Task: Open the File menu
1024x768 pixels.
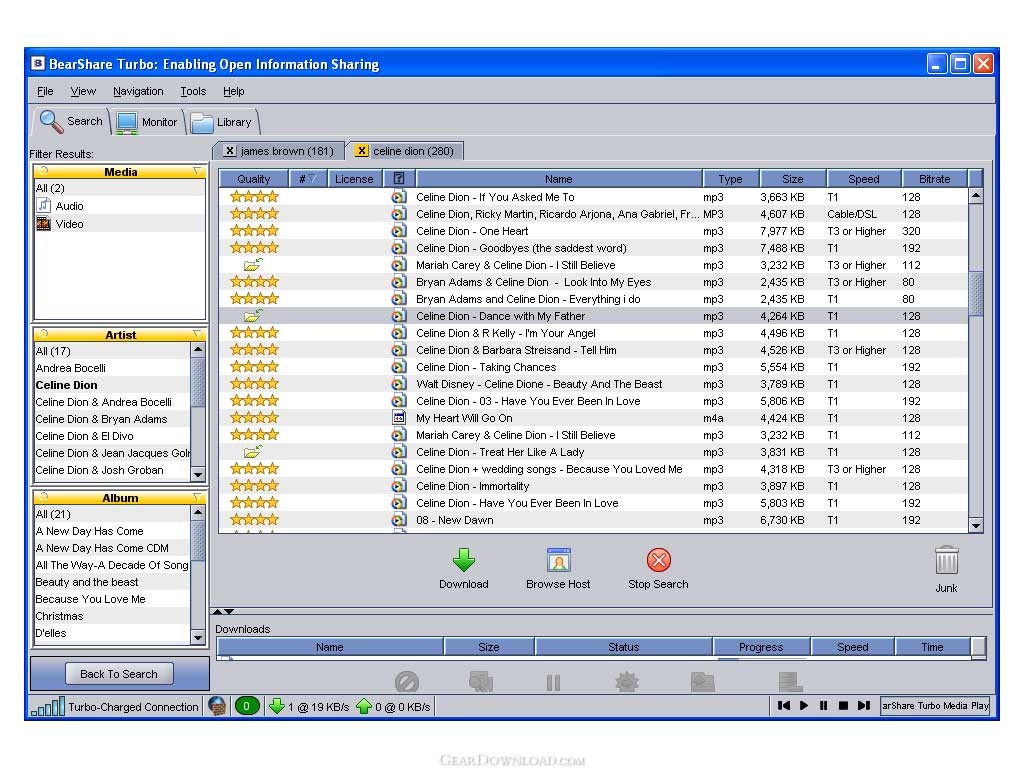Action: pyautogui.click(x=45, y=91)
